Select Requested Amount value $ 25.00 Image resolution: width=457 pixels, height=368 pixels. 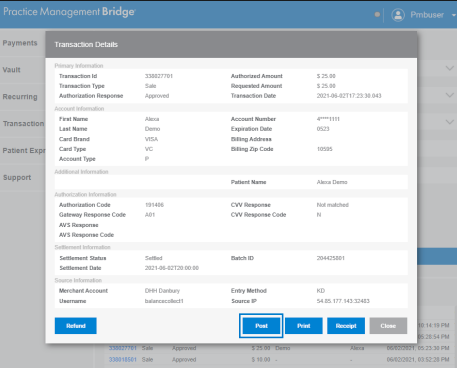326,86
